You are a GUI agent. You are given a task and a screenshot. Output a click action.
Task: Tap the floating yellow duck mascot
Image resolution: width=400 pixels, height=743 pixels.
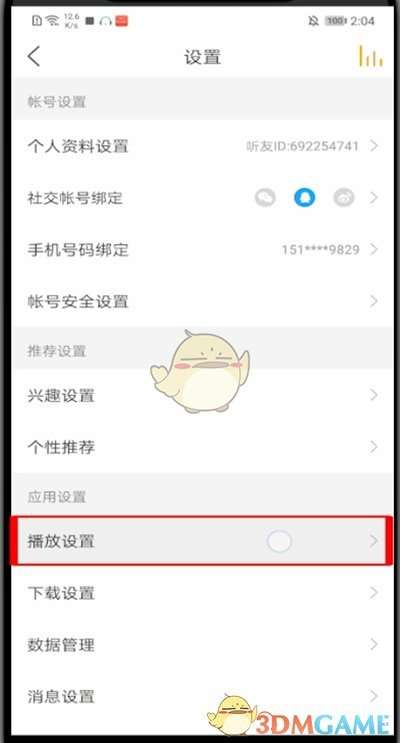pyautogui.click(x=200, y=371)
